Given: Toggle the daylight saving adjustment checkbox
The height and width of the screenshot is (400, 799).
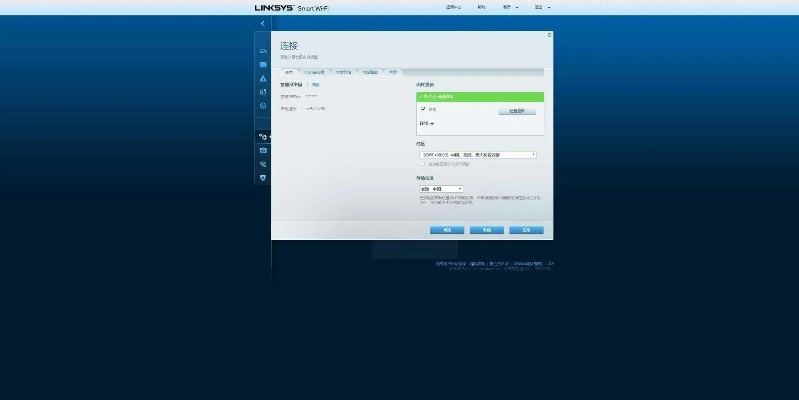Looking at the screenshot, I should click(423, 164).
